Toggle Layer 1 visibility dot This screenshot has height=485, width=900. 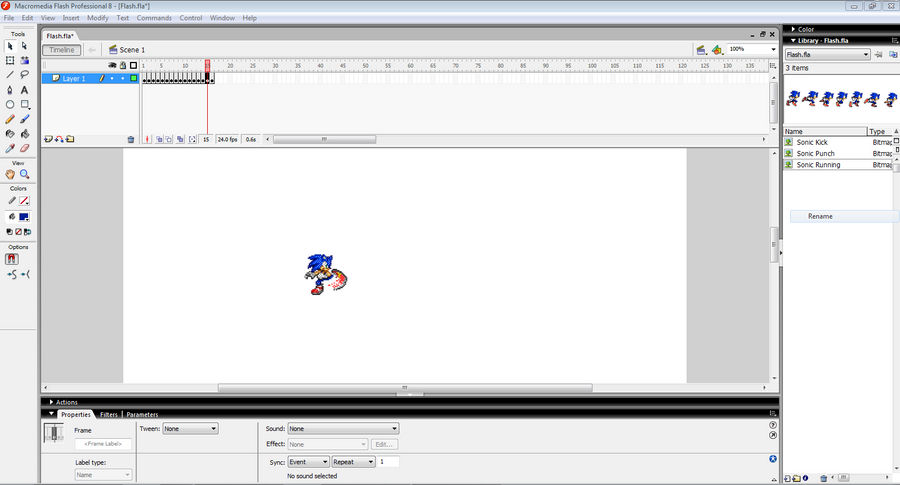pos(112,79)
